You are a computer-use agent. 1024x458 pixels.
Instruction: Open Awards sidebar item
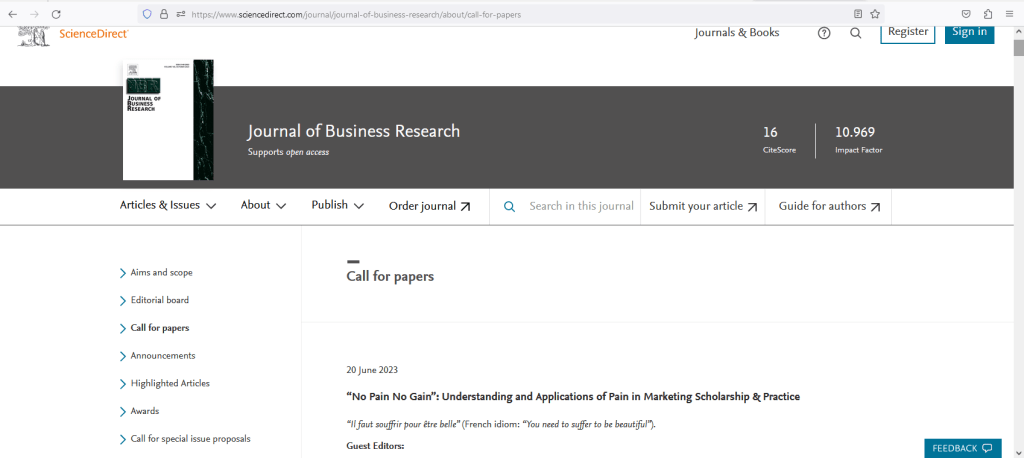tap(144, 412)
